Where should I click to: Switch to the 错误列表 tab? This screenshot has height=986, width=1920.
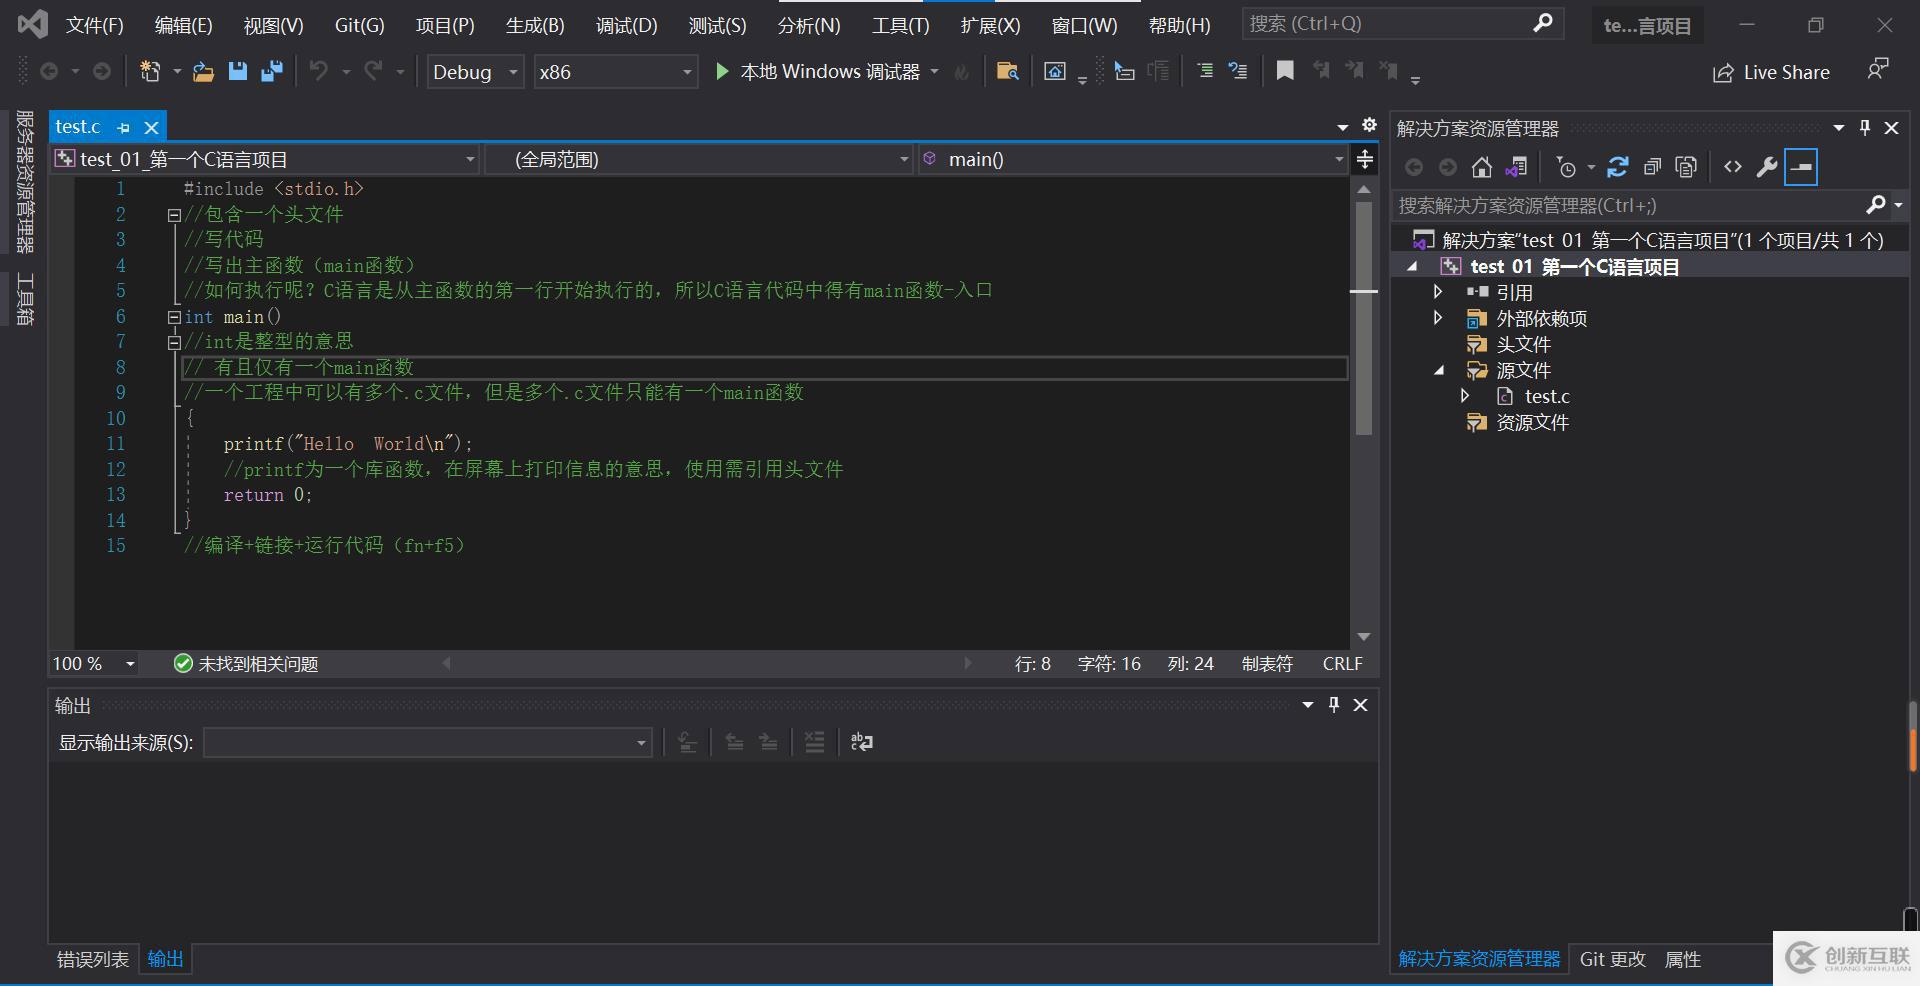click(92, 959)
